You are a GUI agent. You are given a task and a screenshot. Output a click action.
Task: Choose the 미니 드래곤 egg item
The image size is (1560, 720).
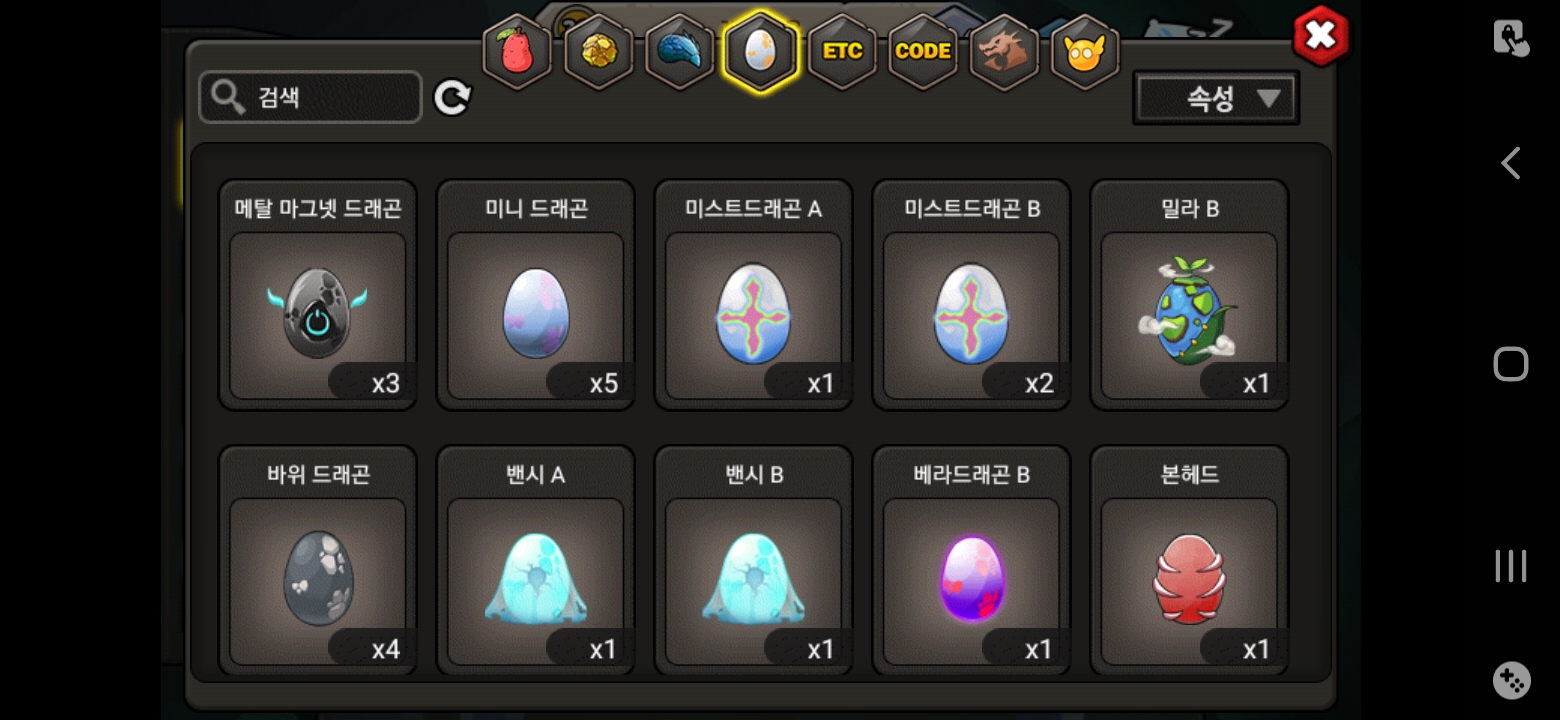click(x=536, y=295)
